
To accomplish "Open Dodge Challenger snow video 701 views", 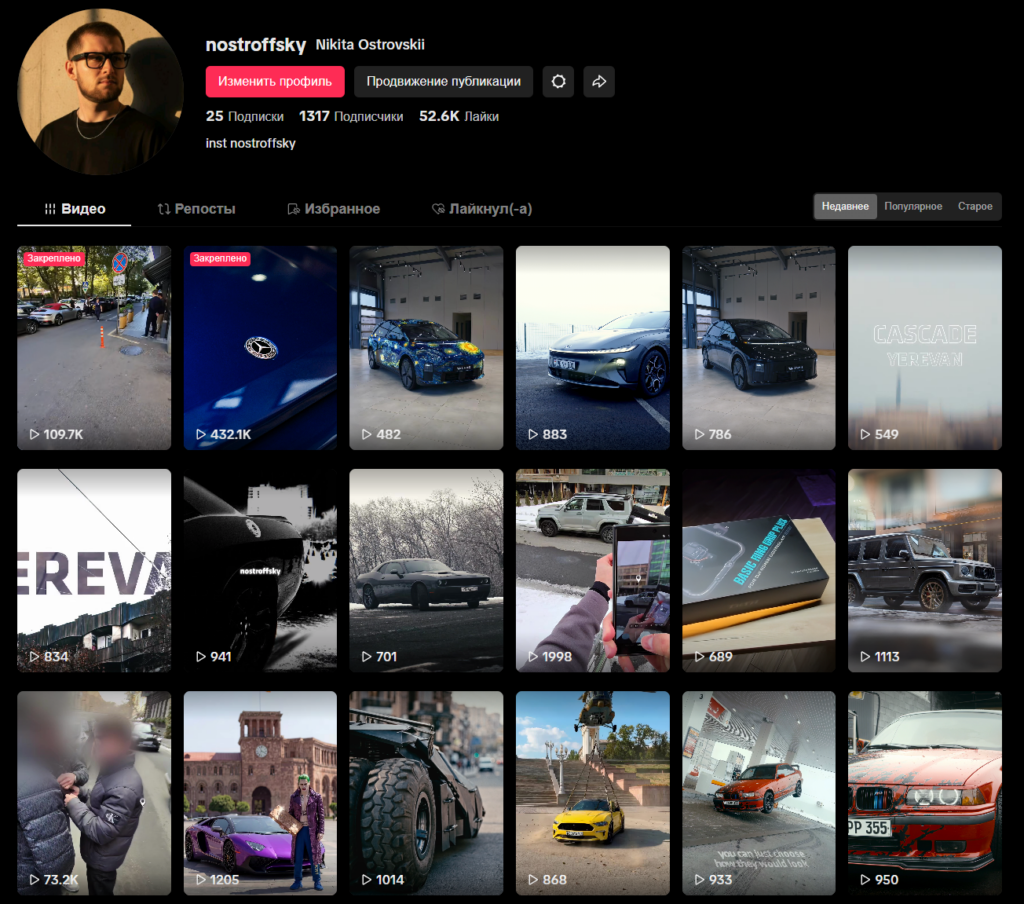I will coord(426,570).
